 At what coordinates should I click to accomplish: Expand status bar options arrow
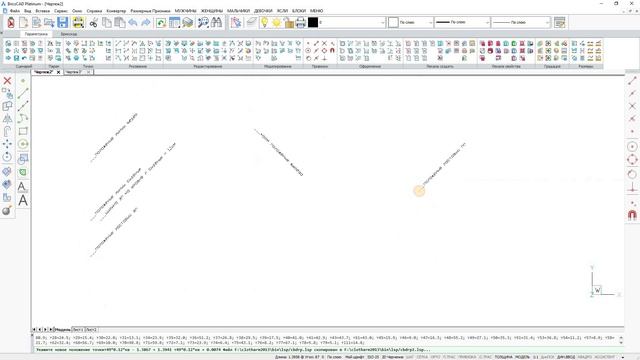pyautogui.click(x=623, y=357)
